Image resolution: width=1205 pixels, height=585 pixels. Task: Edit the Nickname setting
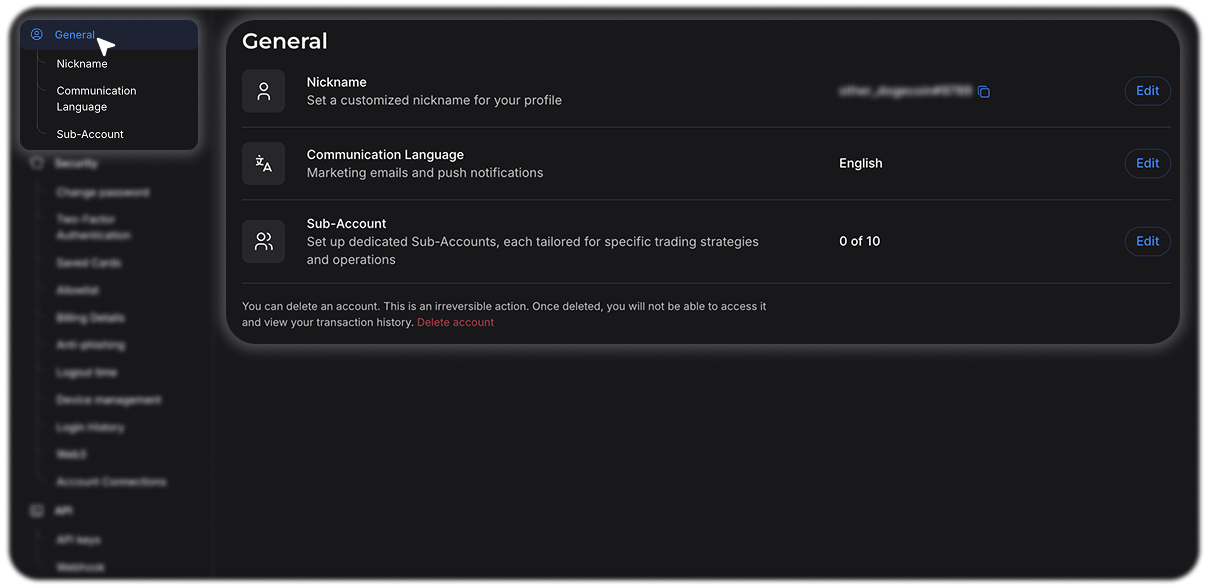point(1147,91)
